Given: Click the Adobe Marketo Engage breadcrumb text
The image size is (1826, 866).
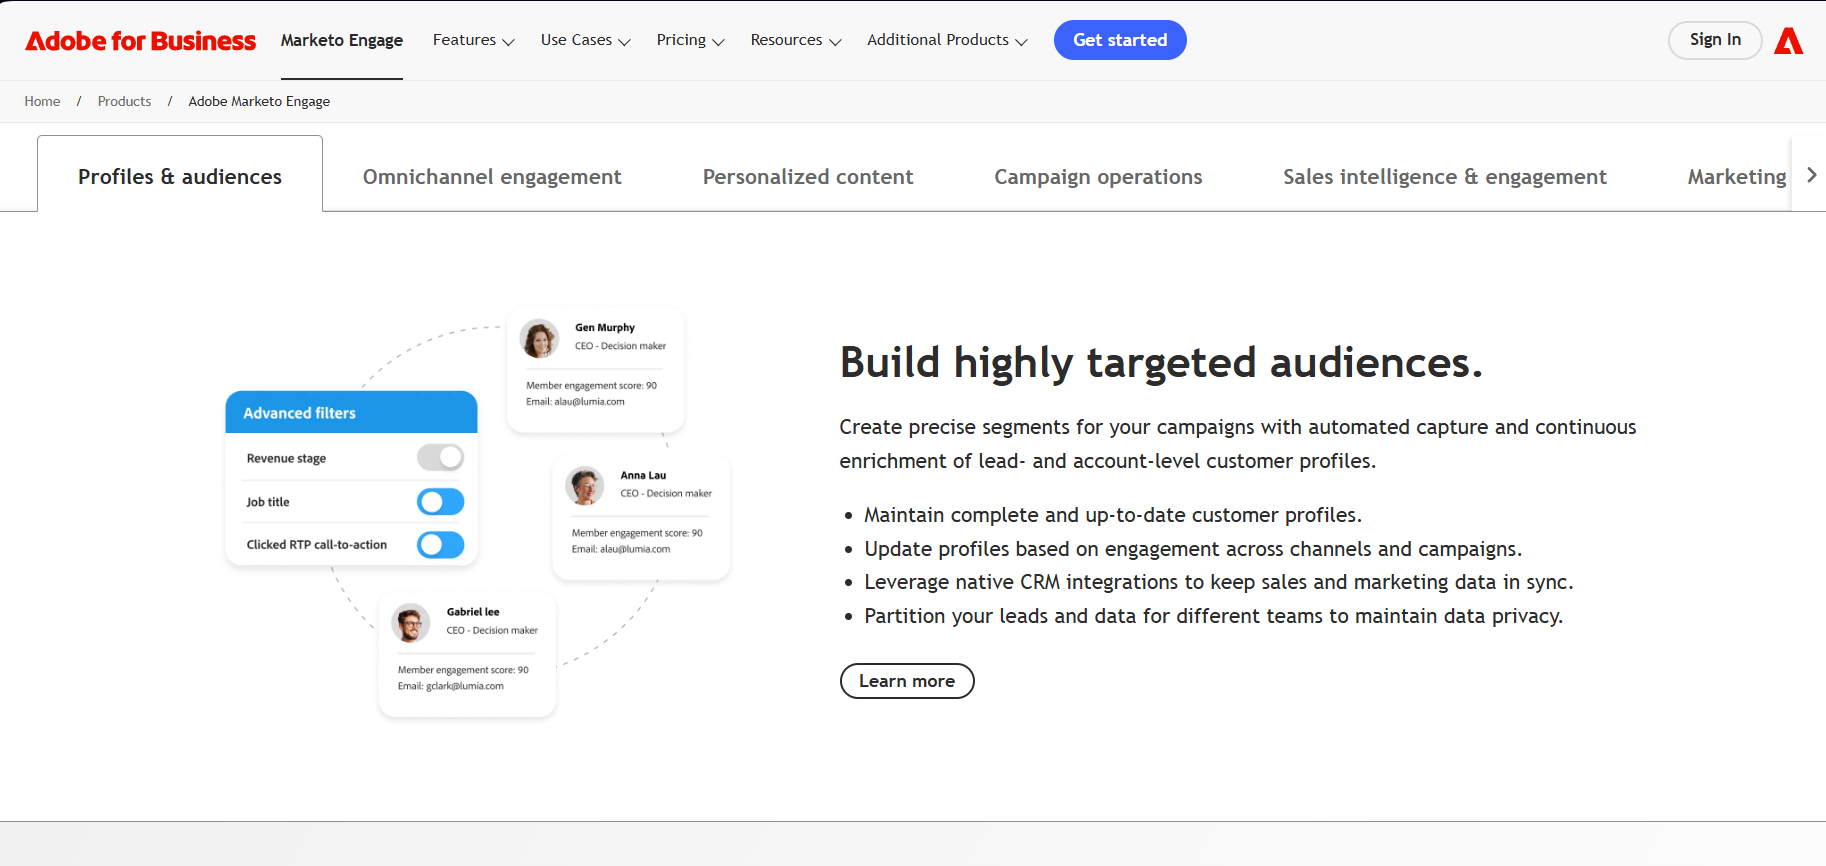Looking at the screenshot, I should pos(259,101).
